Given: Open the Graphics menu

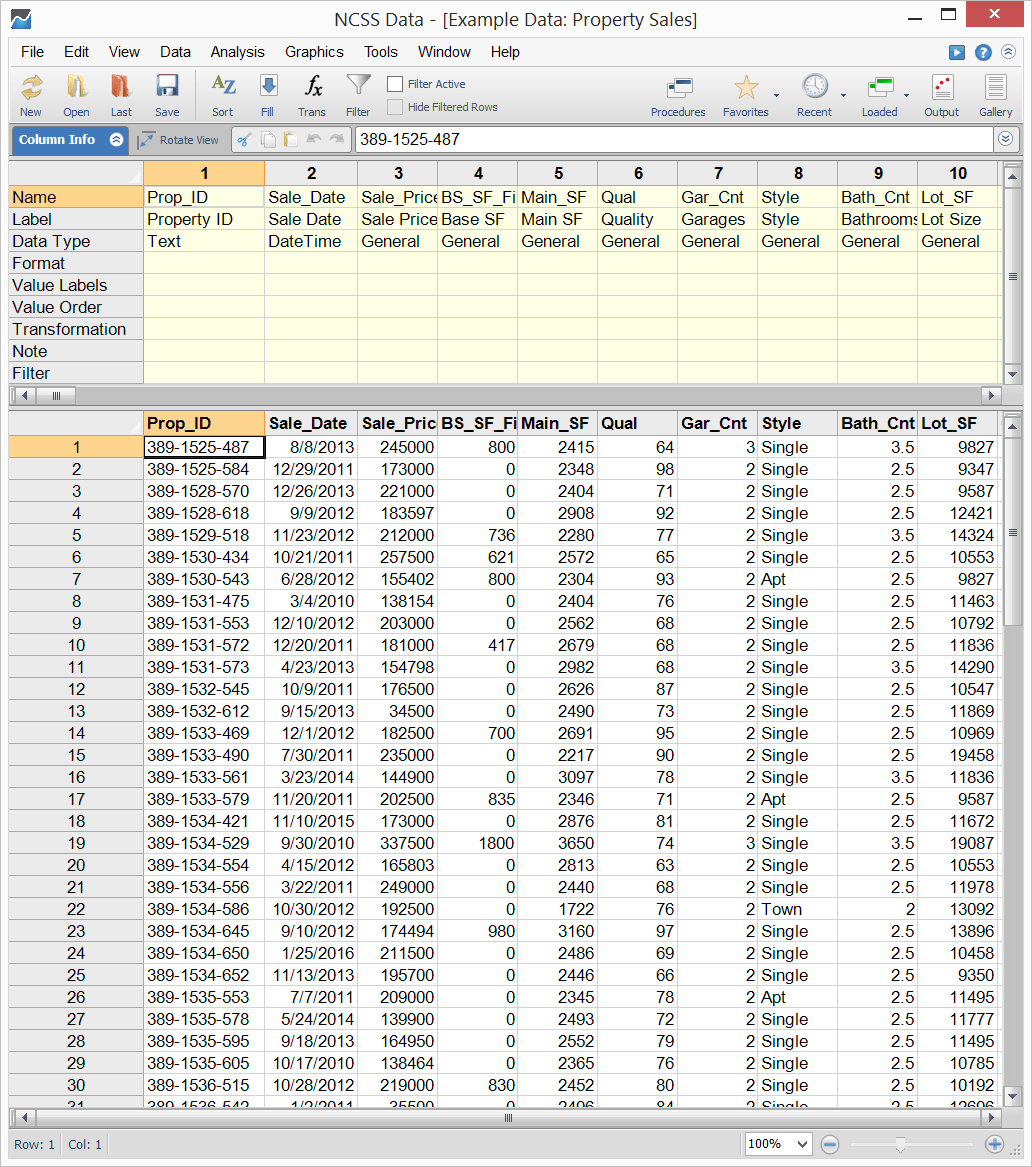Looking at the screenshot, I should tap(314, 52).
